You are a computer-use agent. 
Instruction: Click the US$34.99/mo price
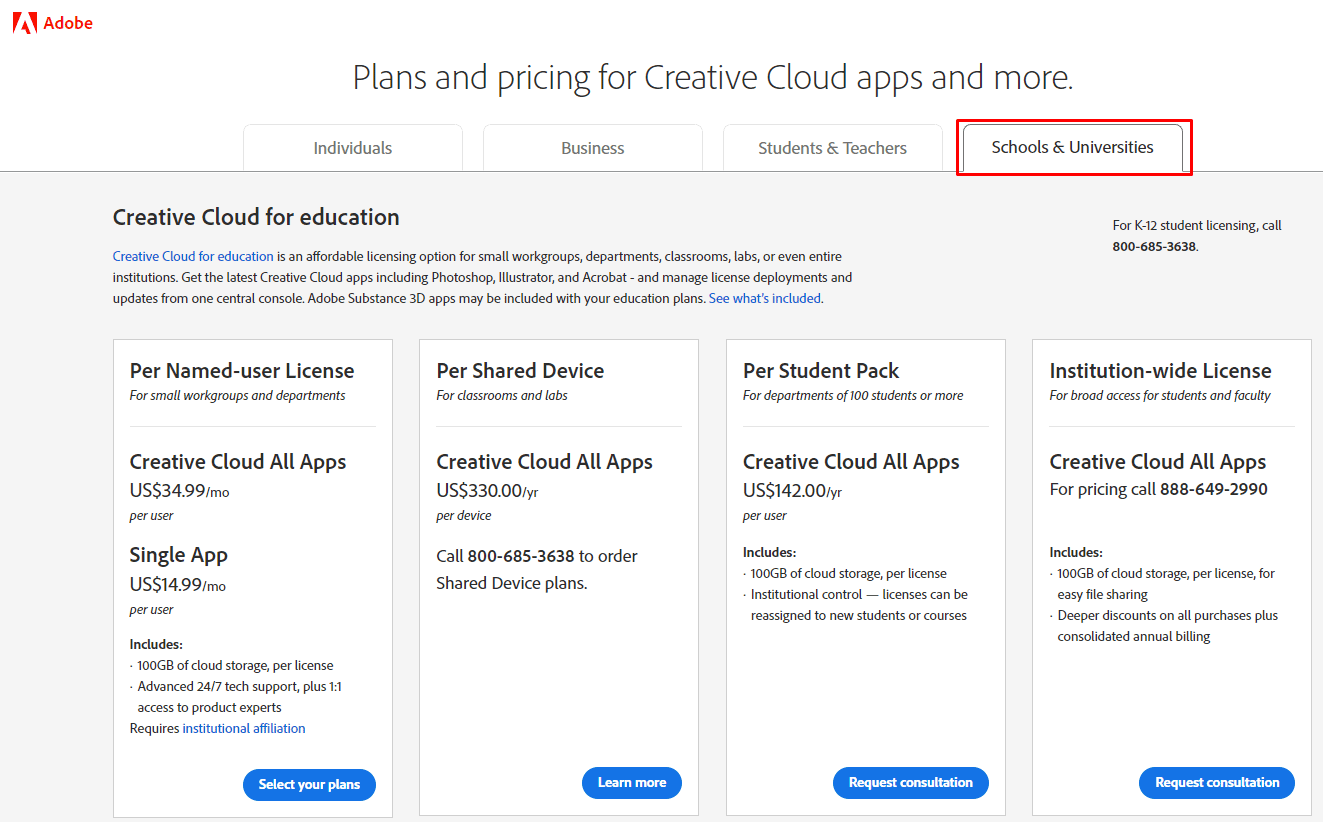pyautogui.click(x=180, y=490)
